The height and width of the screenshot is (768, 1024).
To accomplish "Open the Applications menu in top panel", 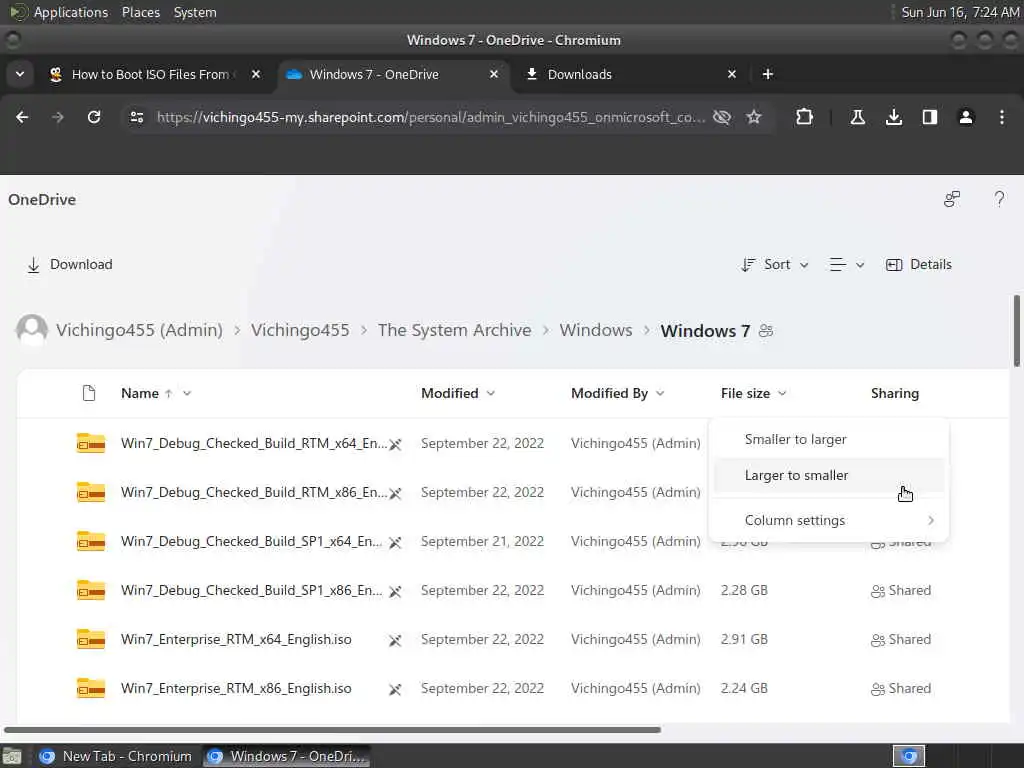I will 59,12.
